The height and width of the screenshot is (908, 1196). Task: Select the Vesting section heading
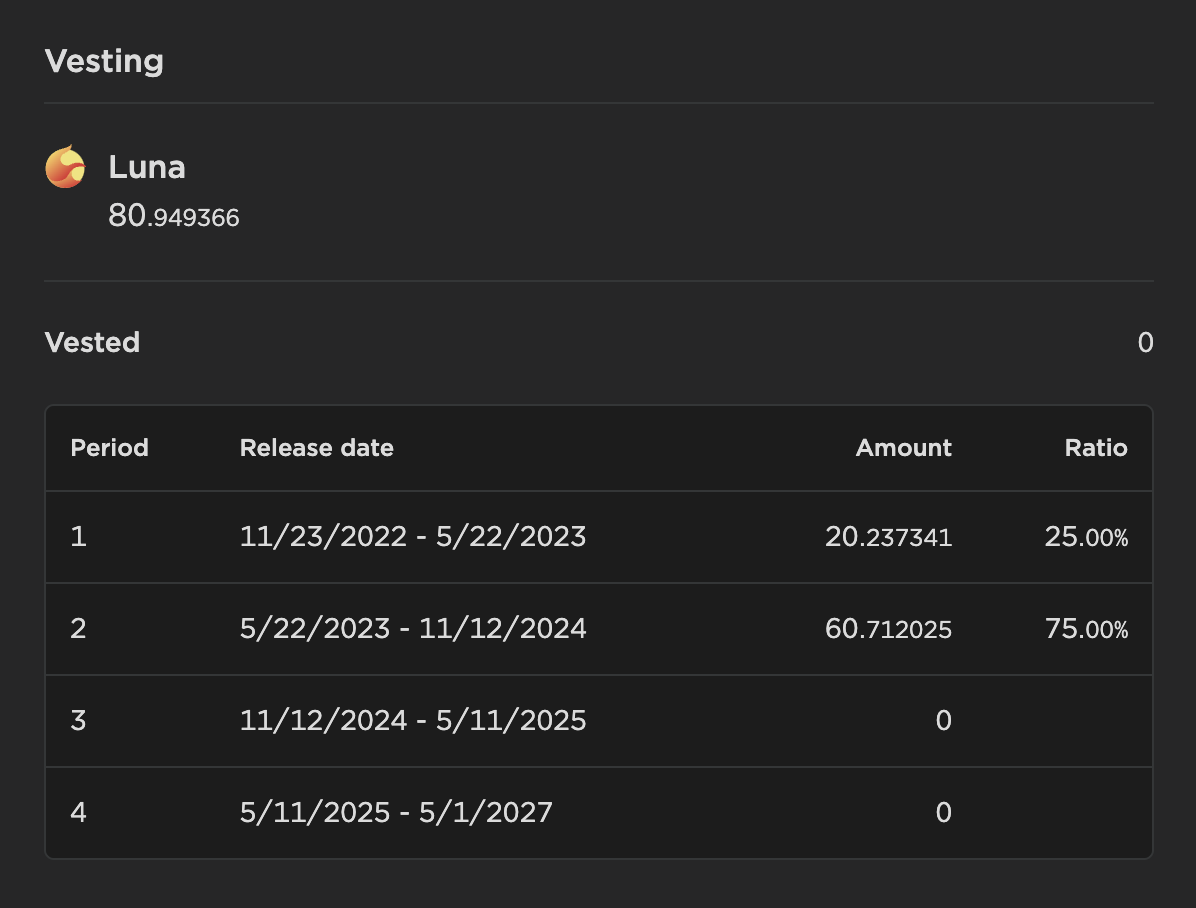click(x=104, y=61)
